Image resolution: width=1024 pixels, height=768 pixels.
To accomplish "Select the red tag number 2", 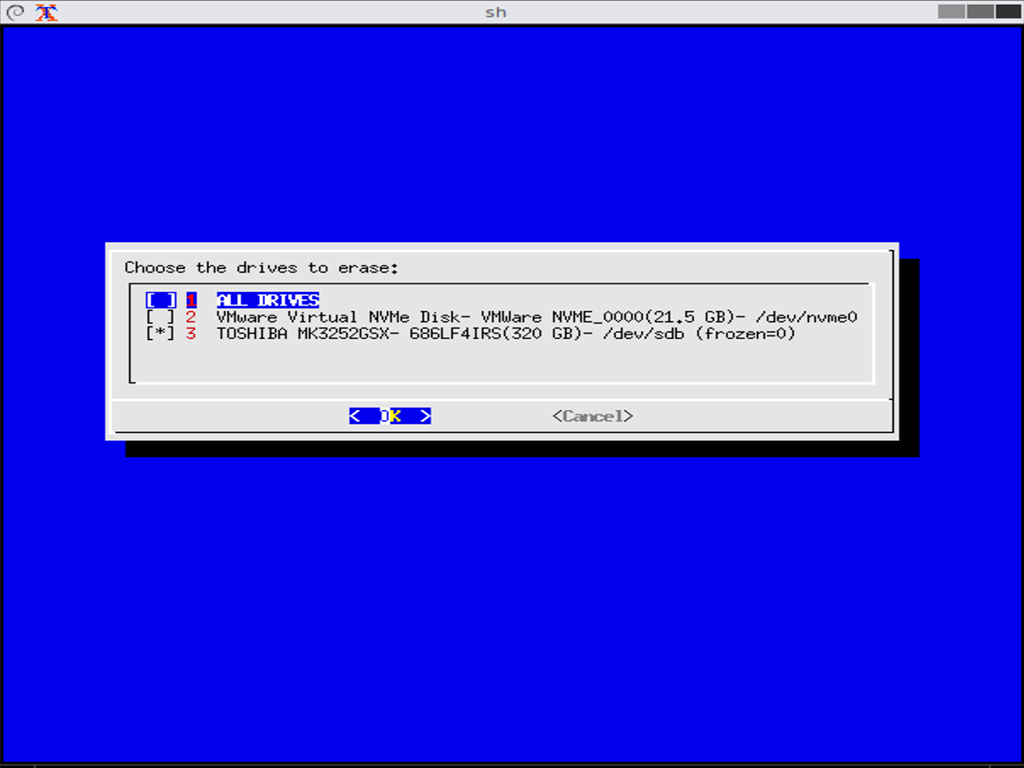I will pyautogui.click(x=191, y=317).
